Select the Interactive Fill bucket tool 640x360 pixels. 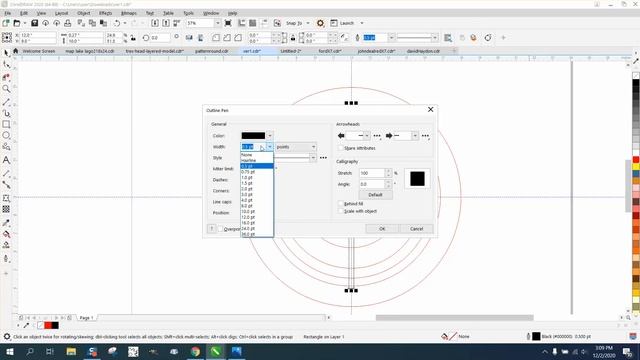click(6, 234)
